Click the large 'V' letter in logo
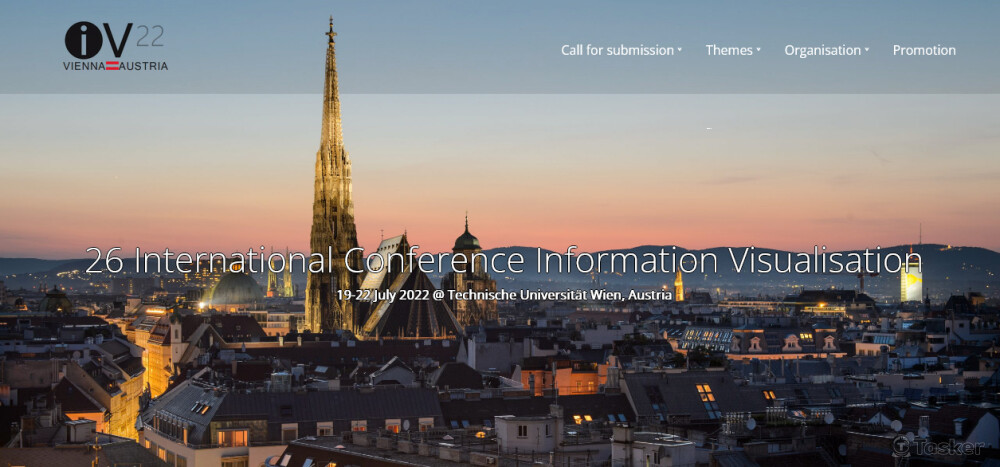Viewport: 1000px width, 467px height. click(x=118, y=40)
